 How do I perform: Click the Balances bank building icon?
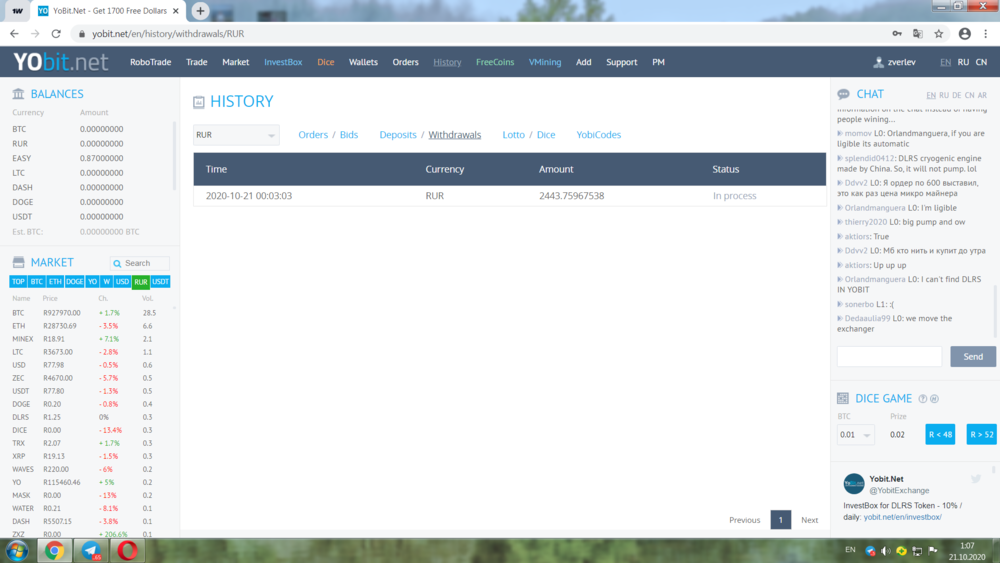18,94
